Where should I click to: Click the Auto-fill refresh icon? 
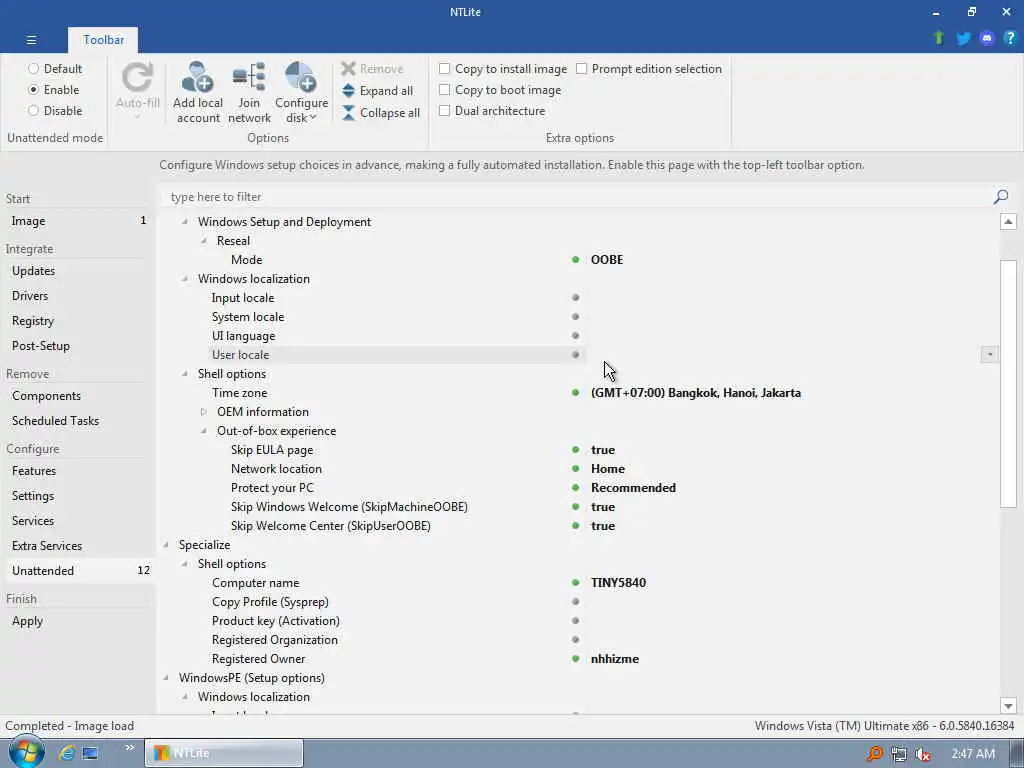coord(137,77)
